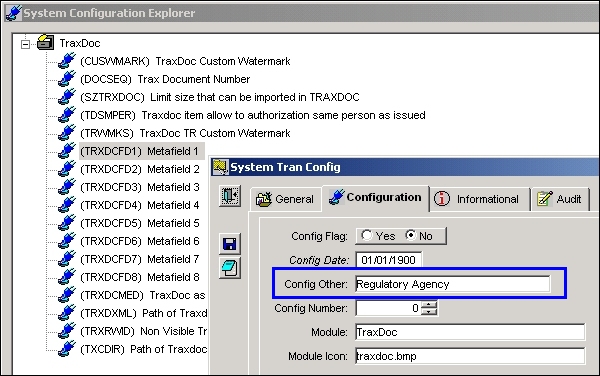Select (TXCDIR) Path of Traxdoc entry
The width and height of the screenshot is (600, 376).
pyautogui.click(x=143, y=349)
